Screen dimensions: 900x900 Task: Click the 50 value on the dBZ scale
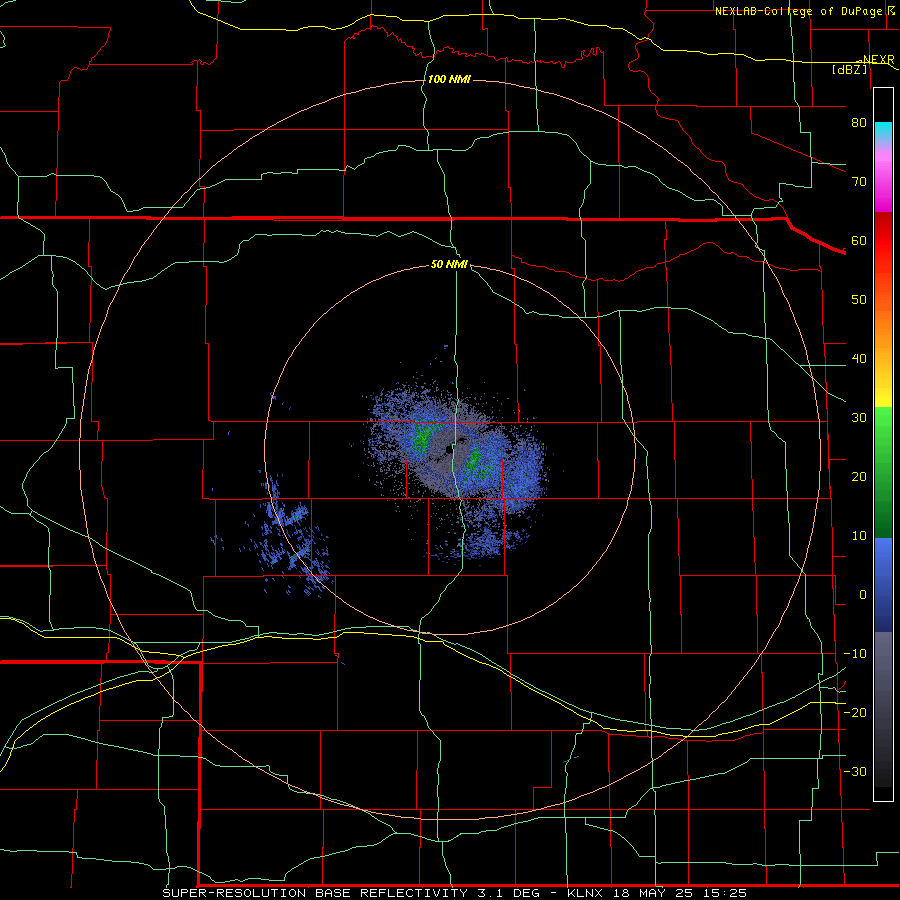click(x=859, y=300)
